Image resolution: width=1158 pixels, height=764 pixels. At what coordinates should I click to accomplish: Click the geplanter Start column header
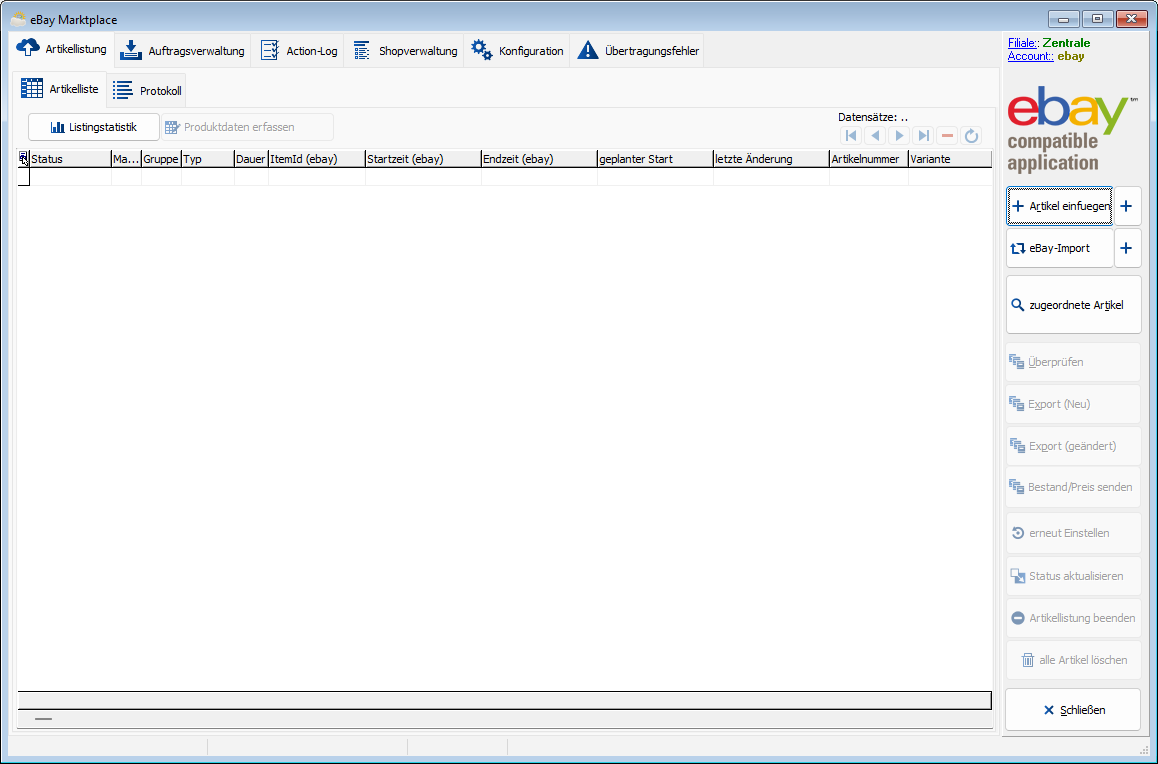coord(655,159)
